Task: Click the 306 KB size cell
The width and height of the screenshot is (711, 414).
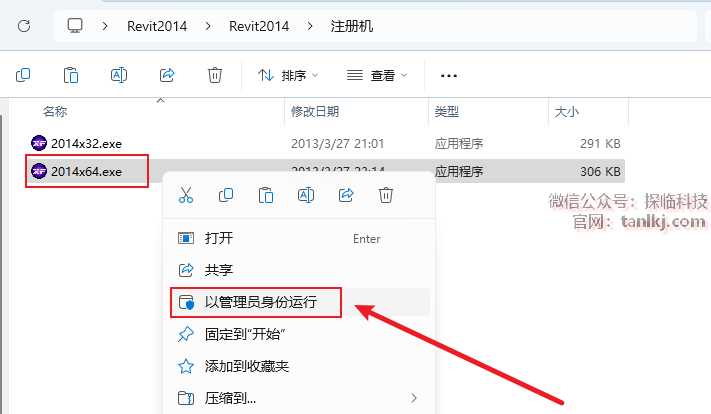Action: [x=600, y=171]
